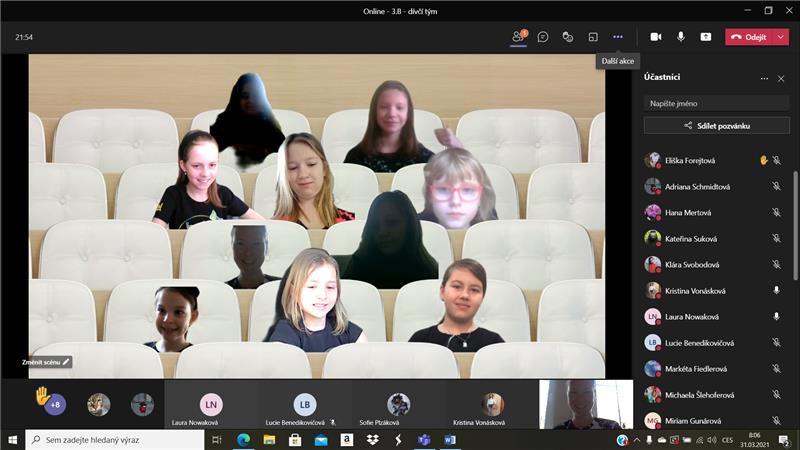
Task: Expand the Odejít dropdown arrow
Action: (781, 37)
